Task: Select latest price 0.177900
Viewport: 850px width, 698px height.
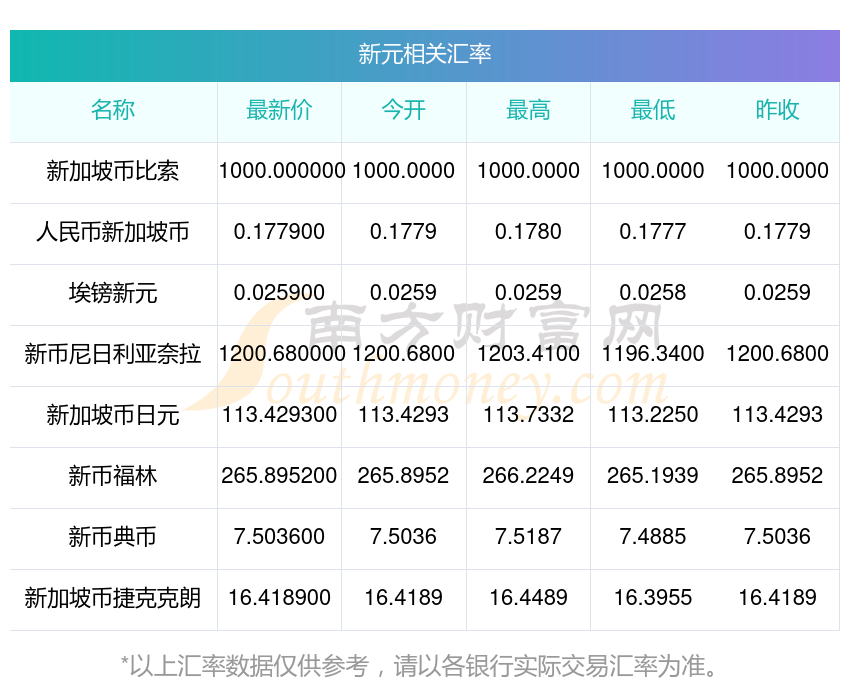Action: (279, 232)
